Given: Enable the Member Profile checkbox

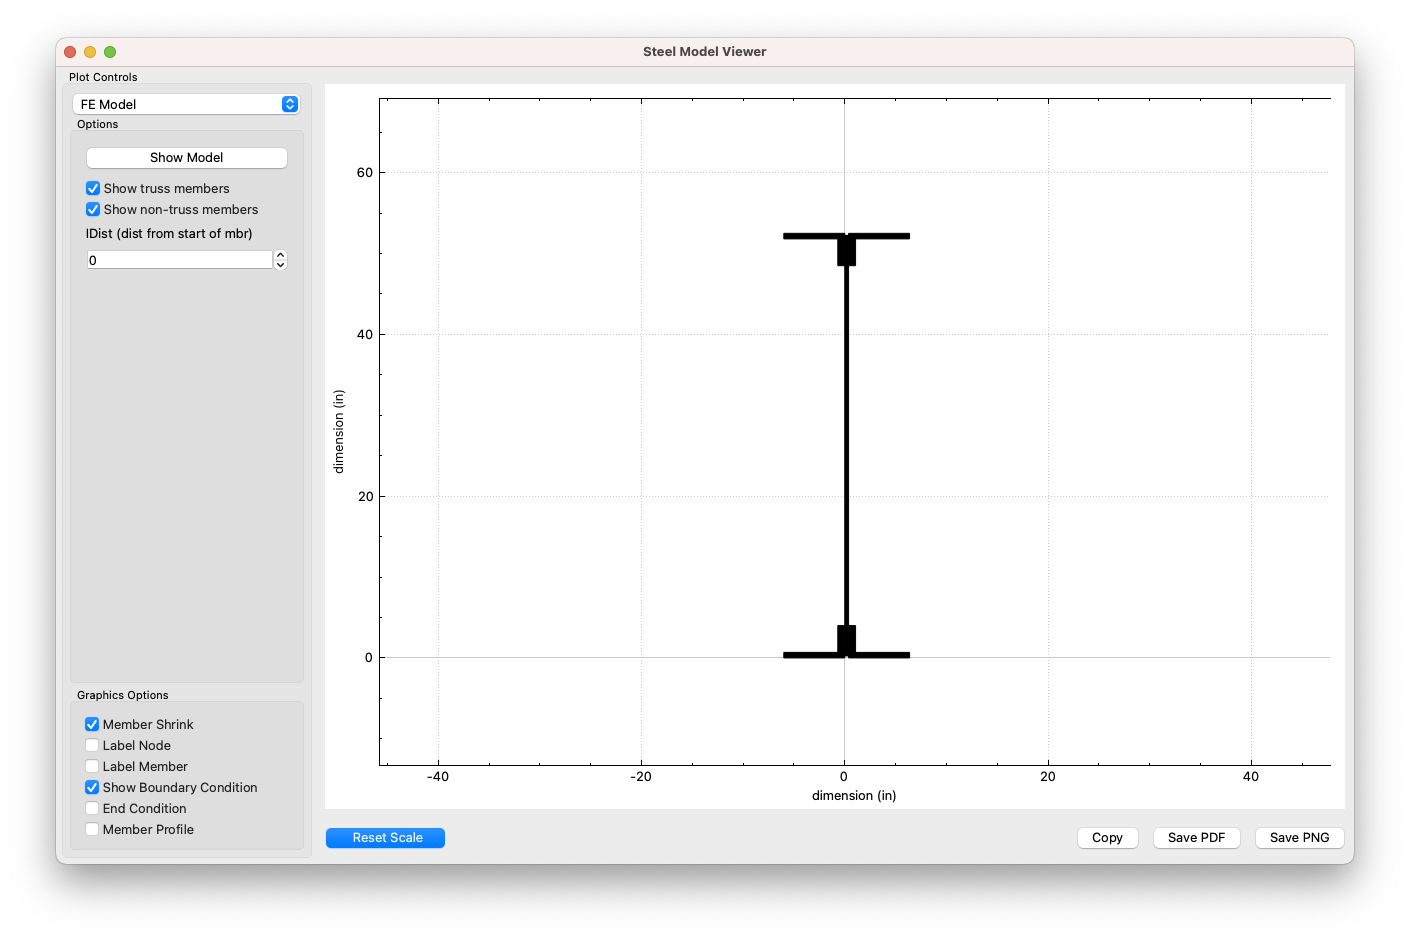Looking at the screenshot, I should click(x=92, y=830).
